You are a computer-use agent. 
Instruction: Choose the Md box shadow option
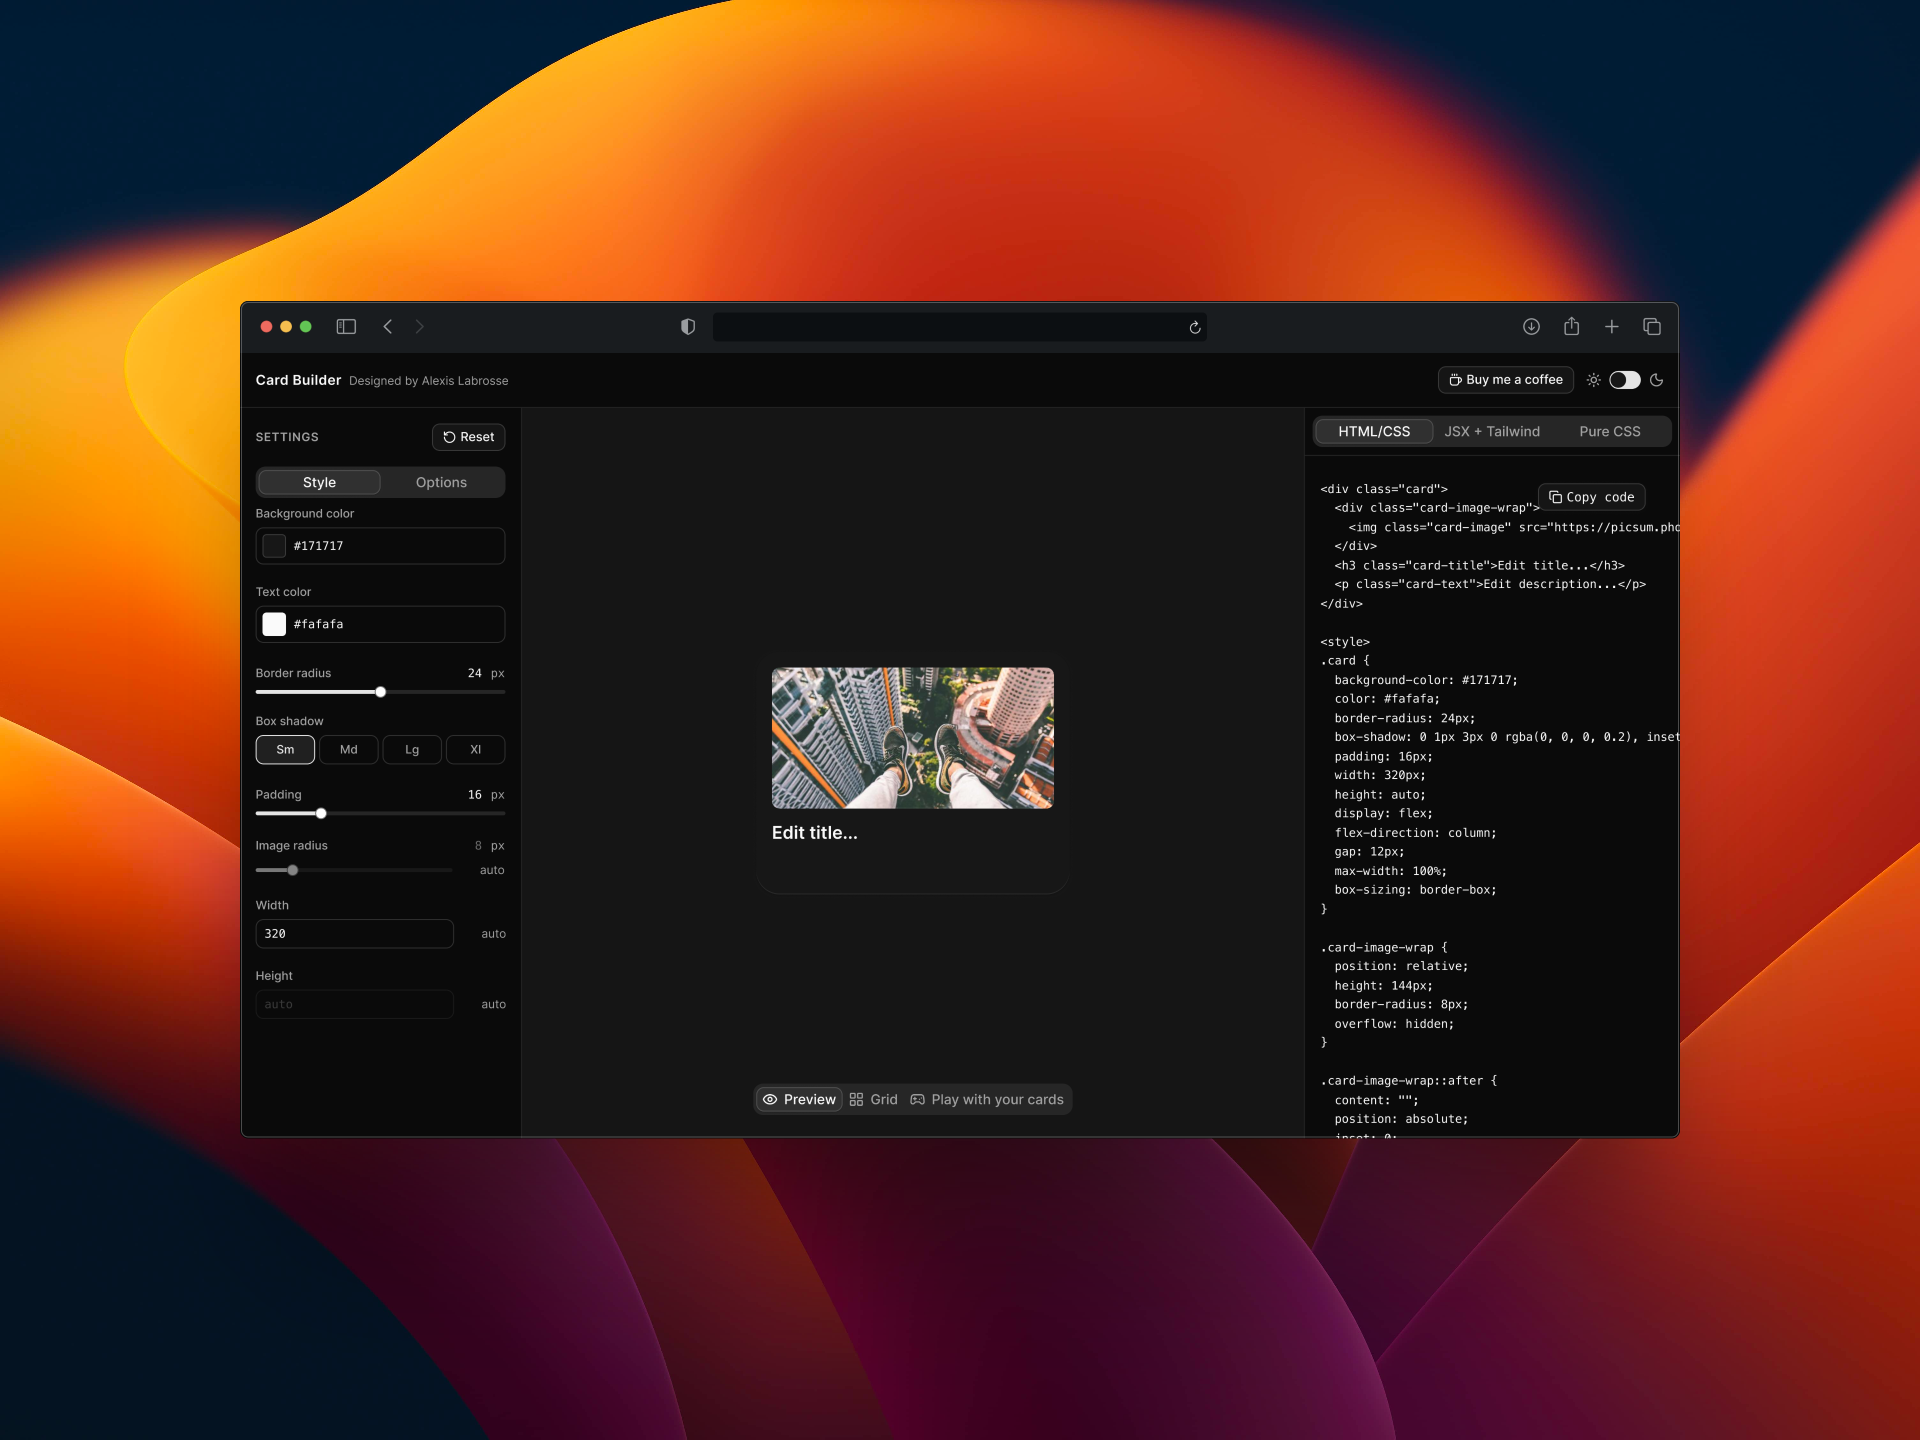[349, 750]
